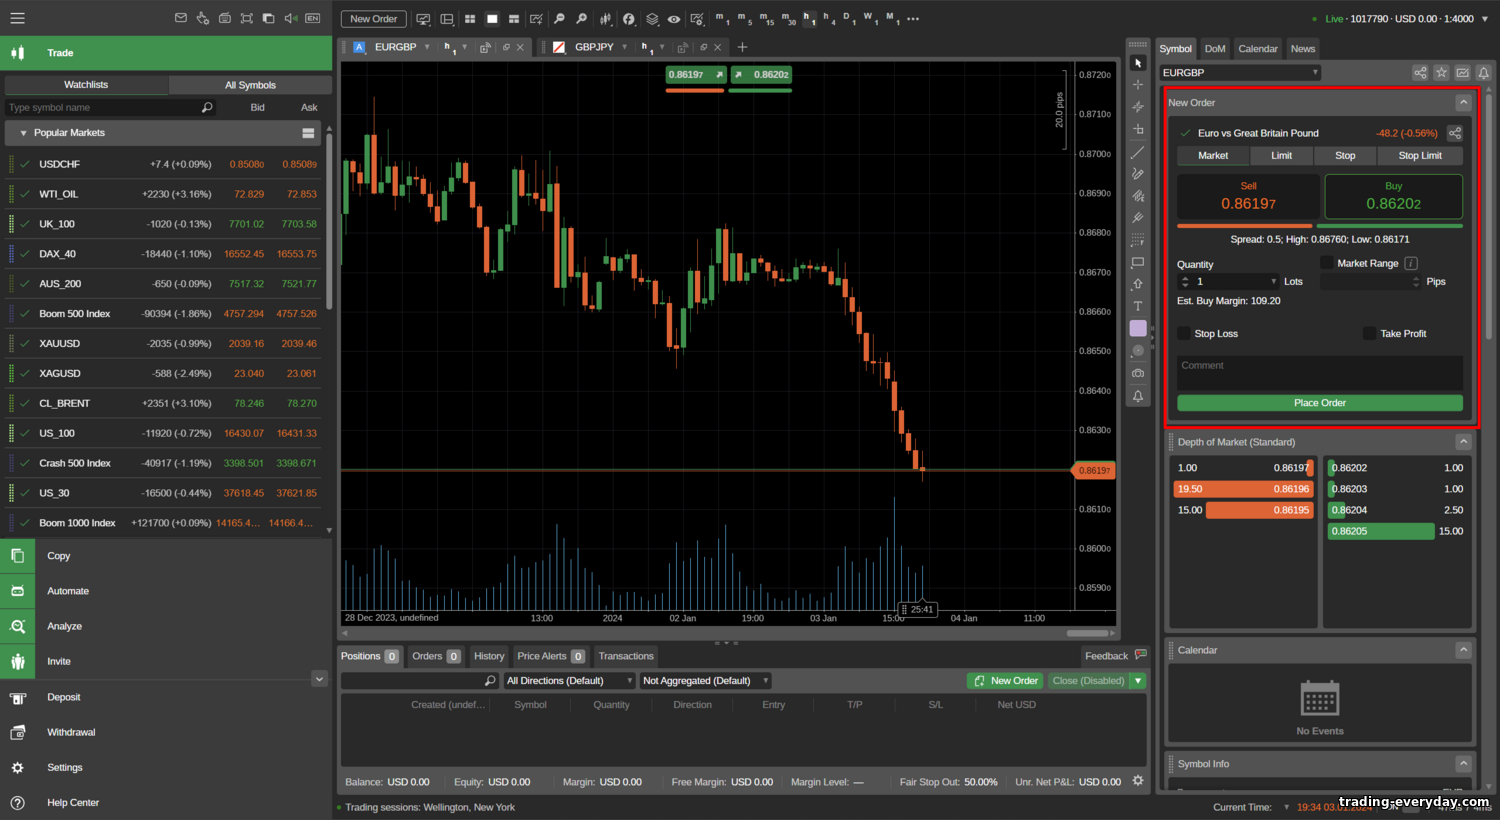
Task: Enable the Take Profit checkbox
Action: pyautogui.click(x=1369, y=334)
